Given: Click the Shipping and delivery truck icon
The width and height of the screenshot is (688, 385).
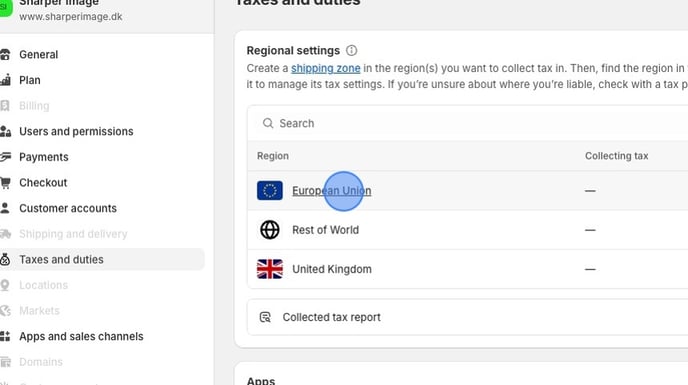Looking at the screenshot, I should 5,234.
